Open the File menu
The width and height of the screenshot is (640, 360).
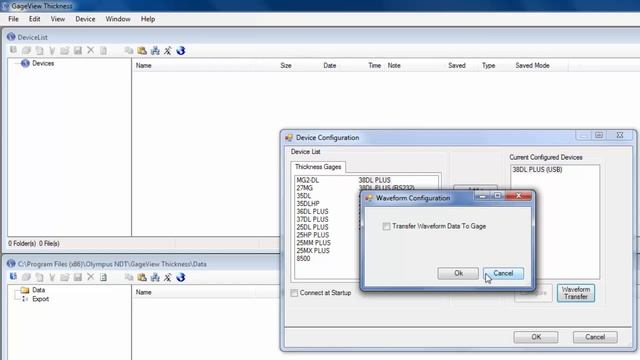[x=13, y=19]
